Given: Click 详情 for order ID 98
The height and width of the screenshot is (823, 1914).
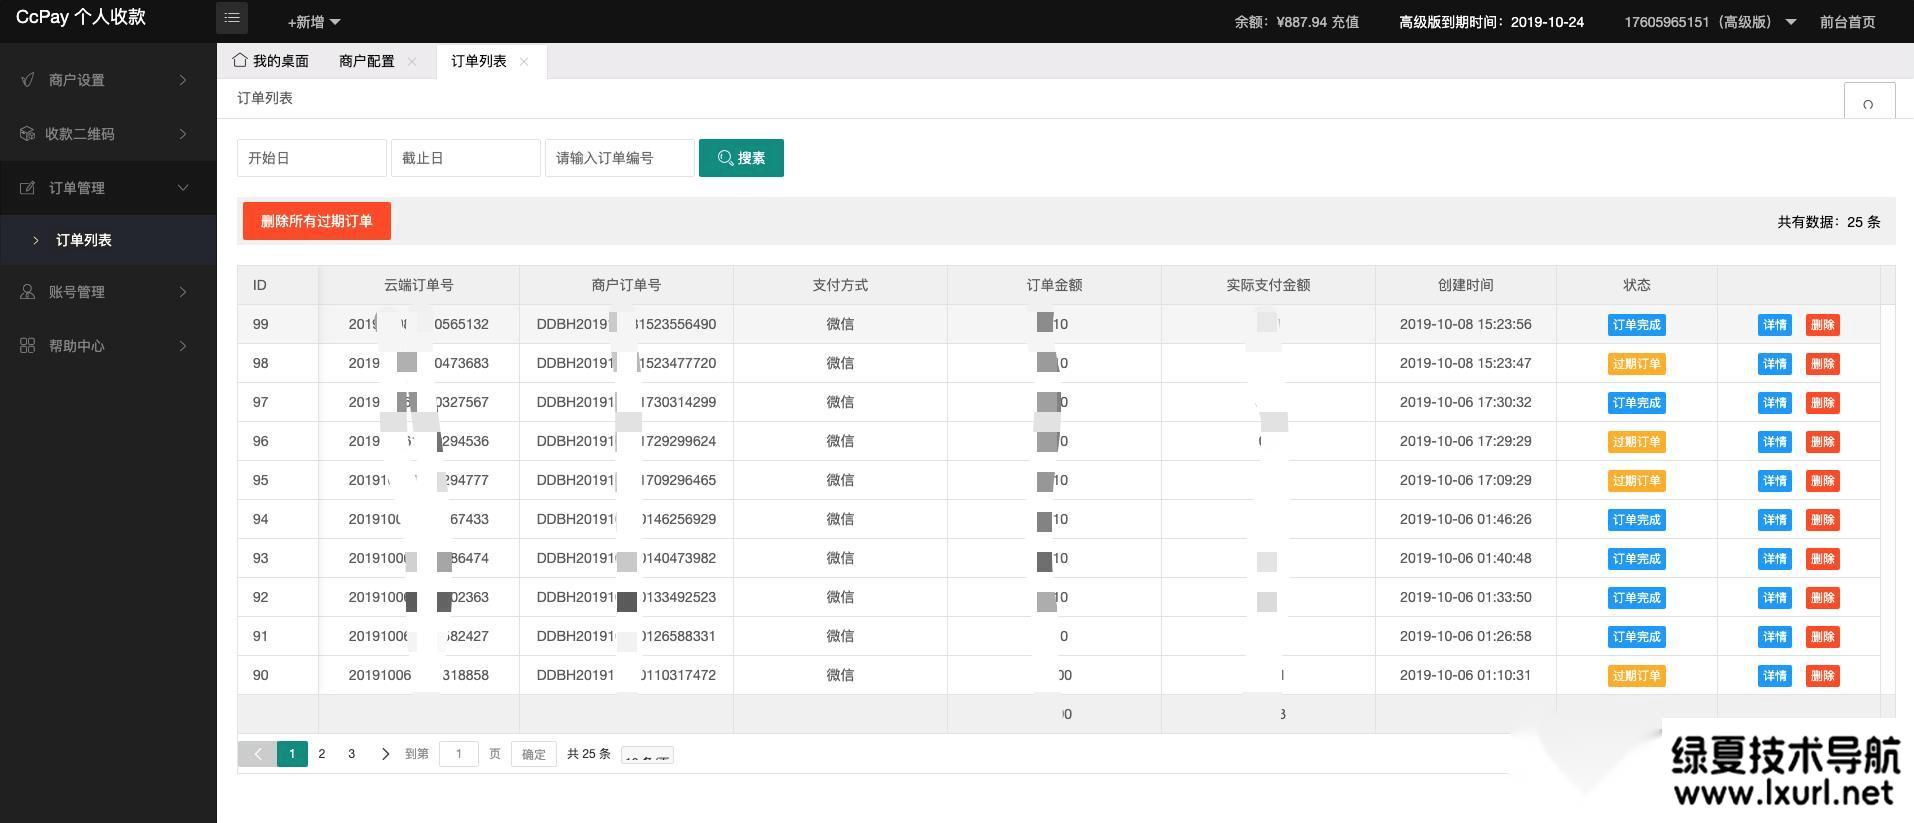Looking at the screenshot, I should 1775,364.
